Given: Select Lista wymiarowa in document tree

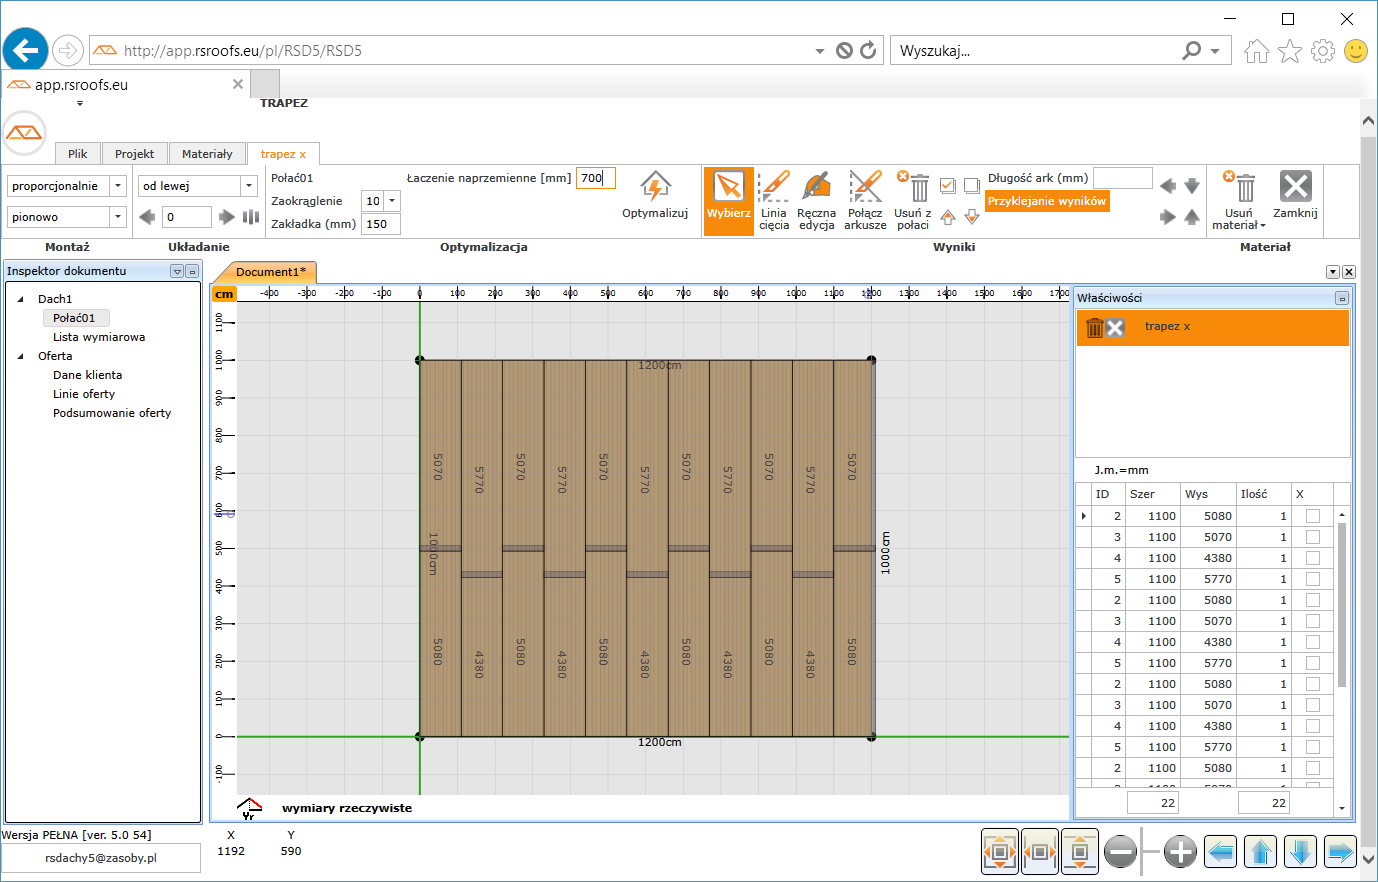Looking at the screenshot, I should [x=99, y=337].
